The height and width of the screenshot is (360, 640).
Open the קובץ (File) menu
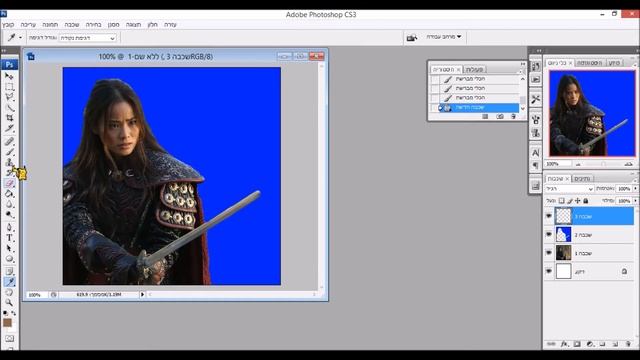click(8, 25)
